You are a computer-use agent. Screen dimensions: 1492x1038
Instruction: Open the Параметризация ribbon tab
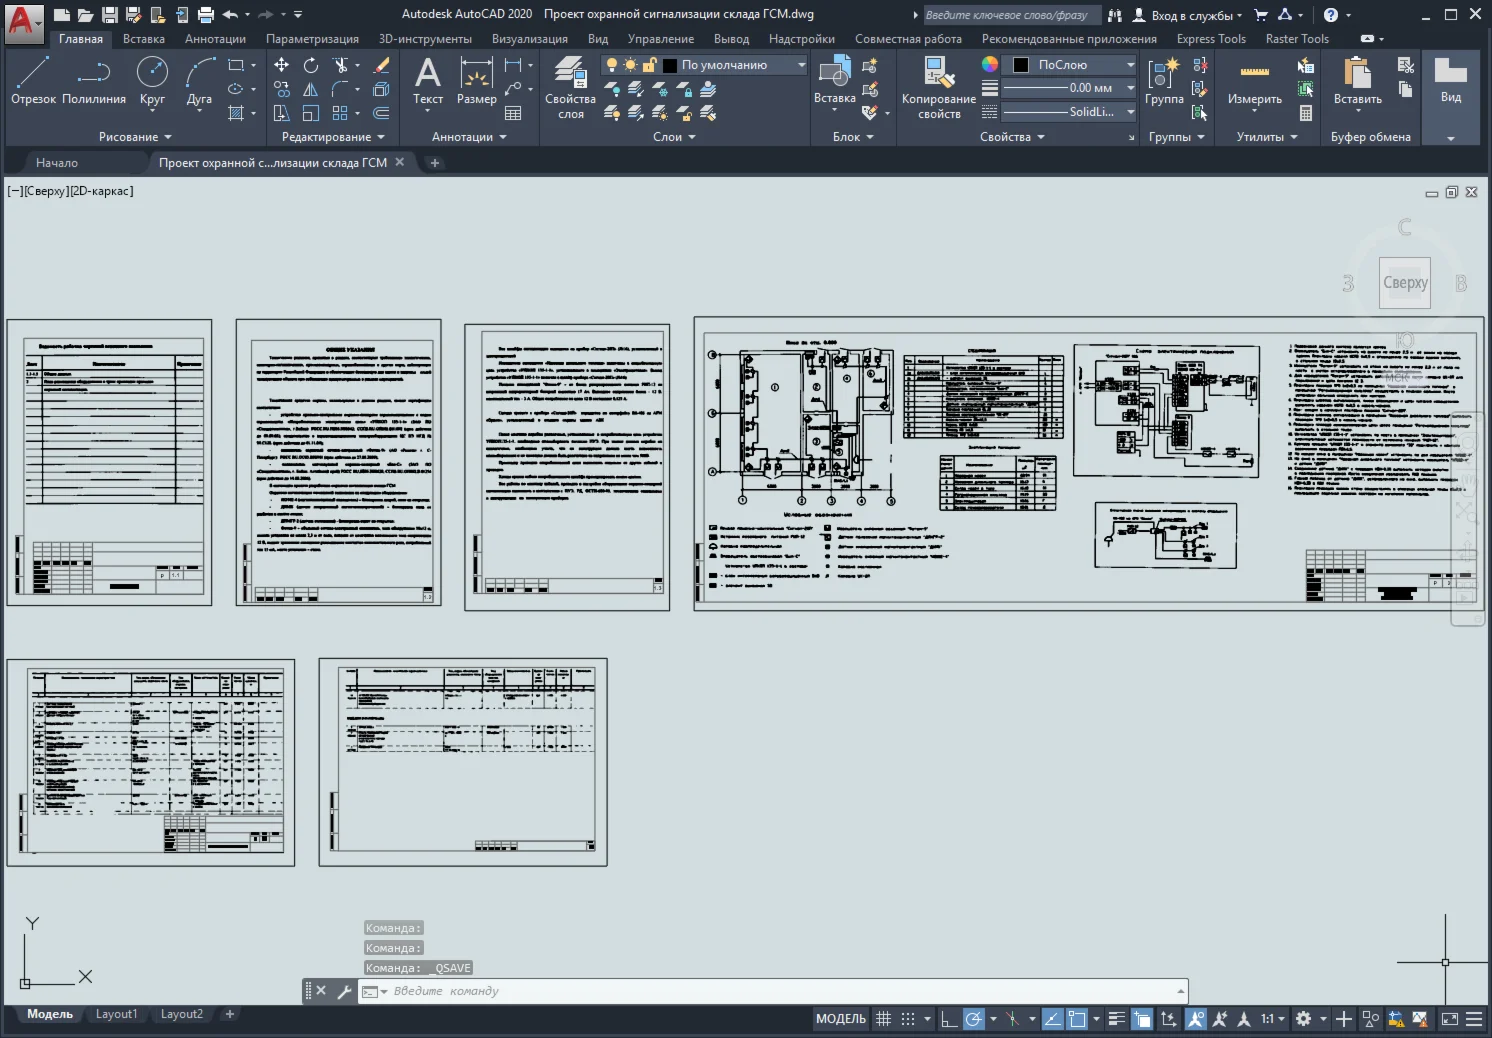pyautogui.click(x=312, y=39)
